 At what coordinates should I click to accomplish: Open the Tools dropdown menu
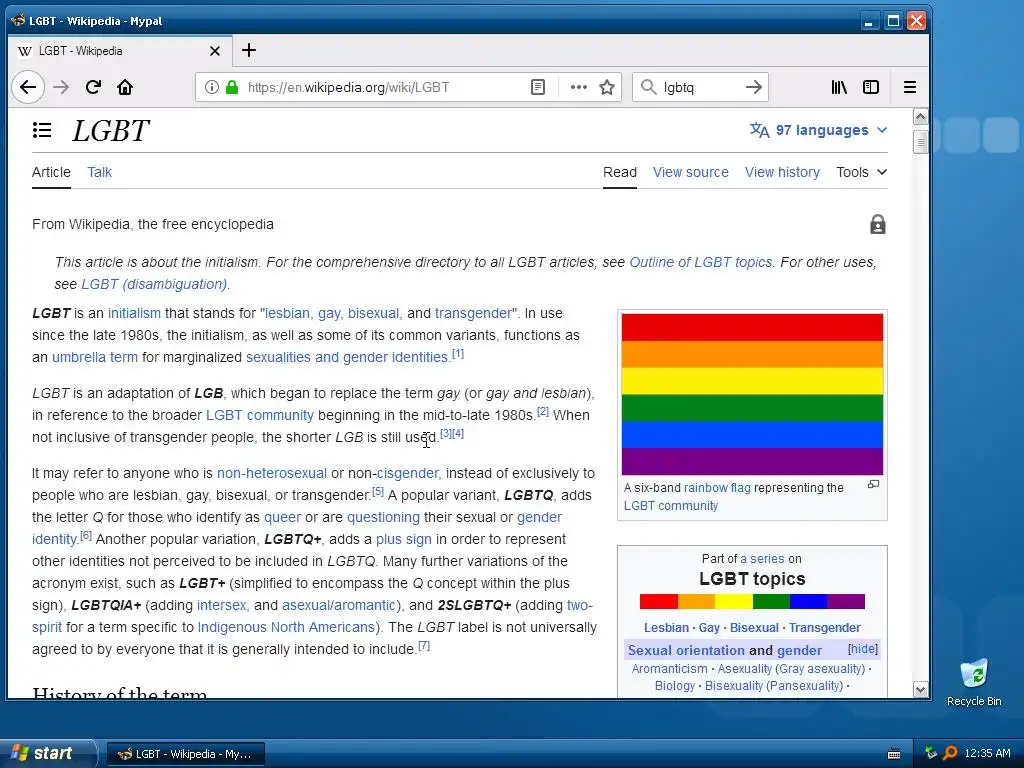(861, 172)
